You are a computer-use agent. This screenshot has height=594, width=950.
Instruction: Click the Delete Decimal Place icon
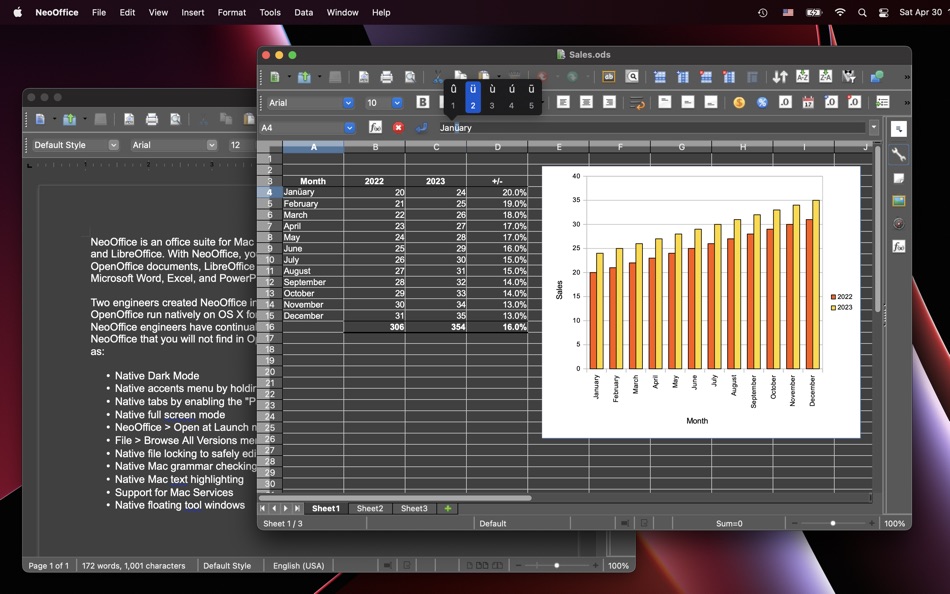tap(854, 102)
